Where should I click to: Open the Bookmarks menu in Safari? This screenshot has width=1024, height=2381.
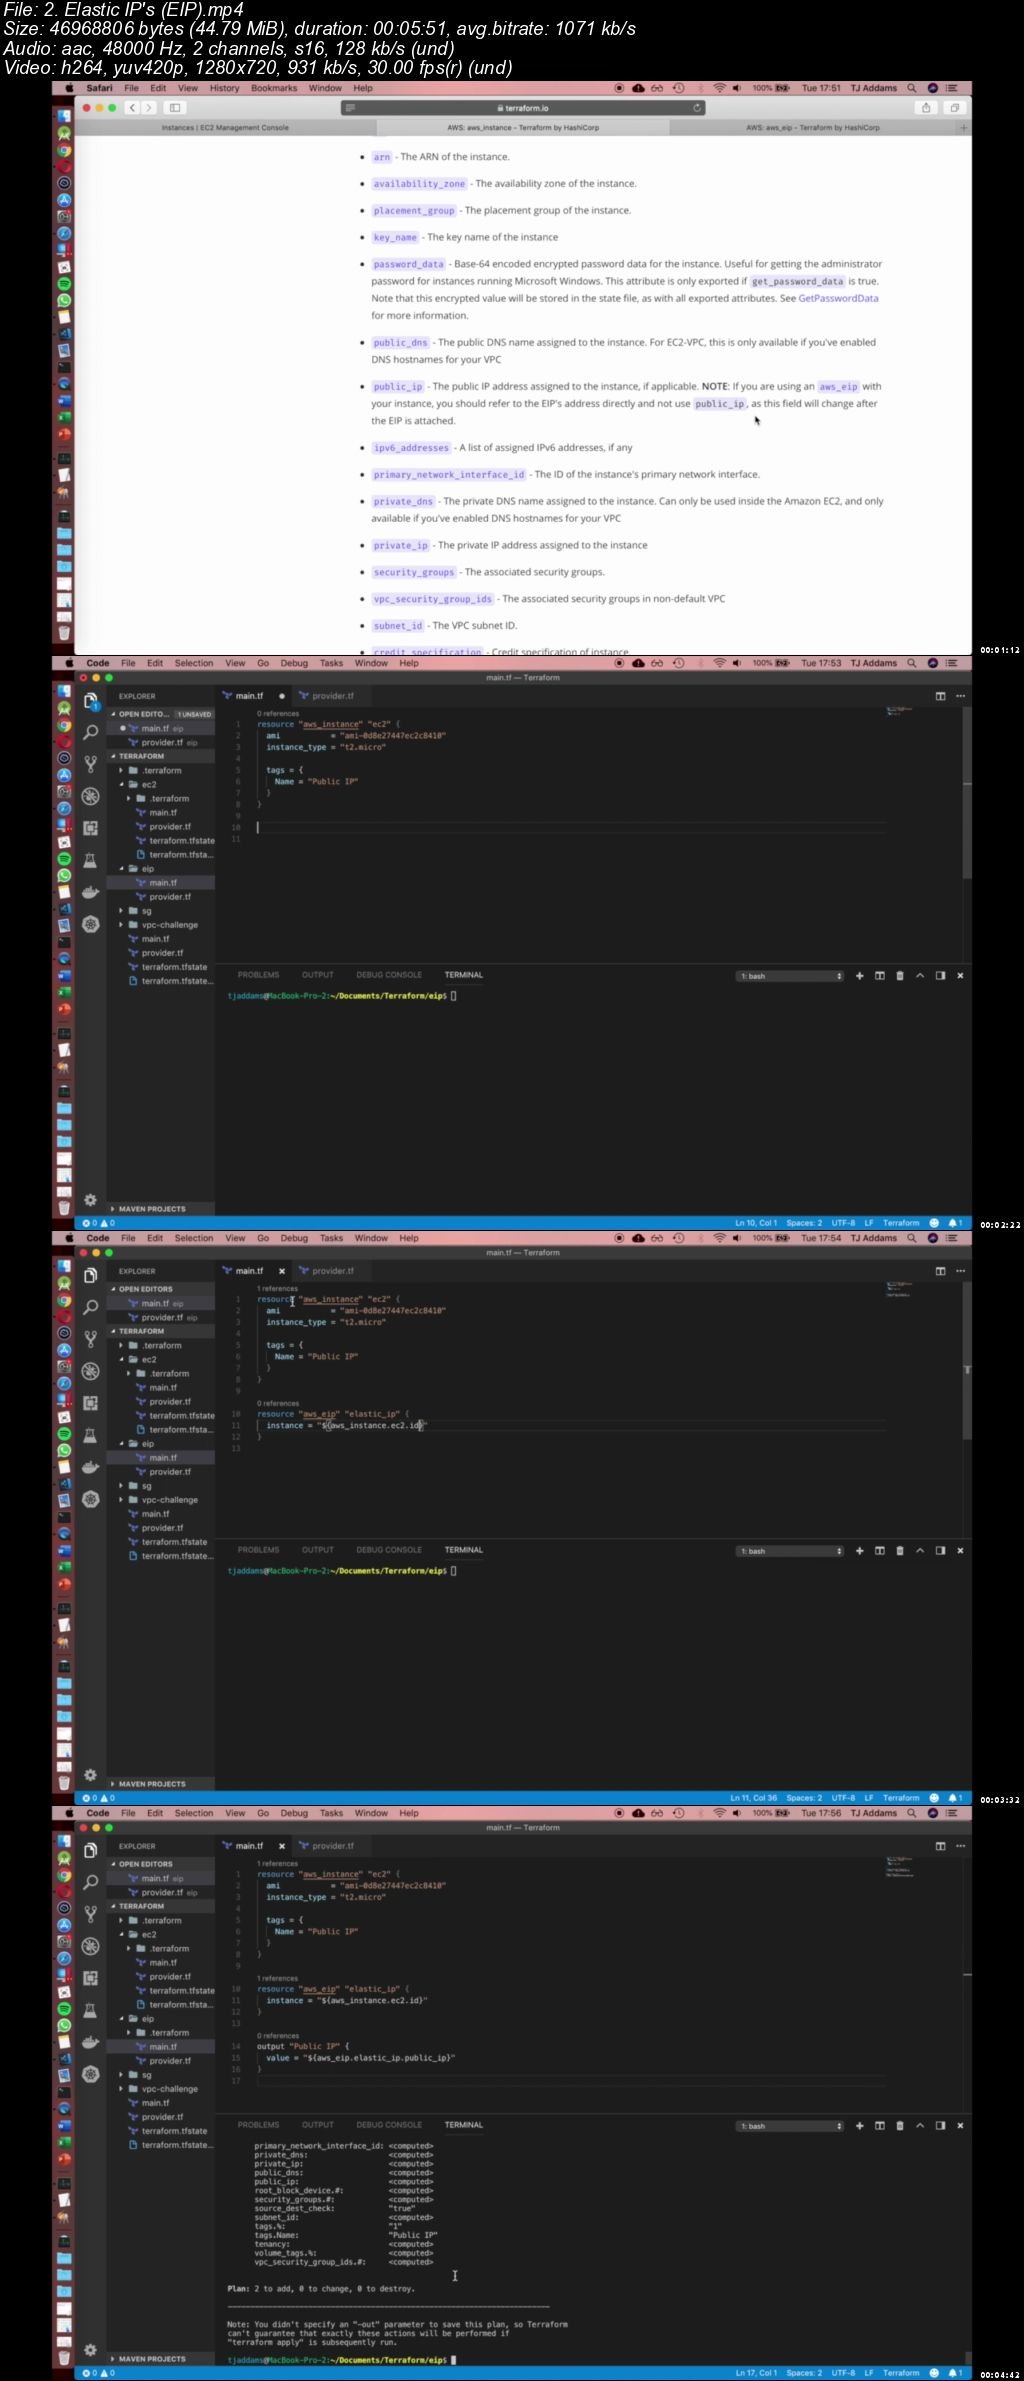274,88
